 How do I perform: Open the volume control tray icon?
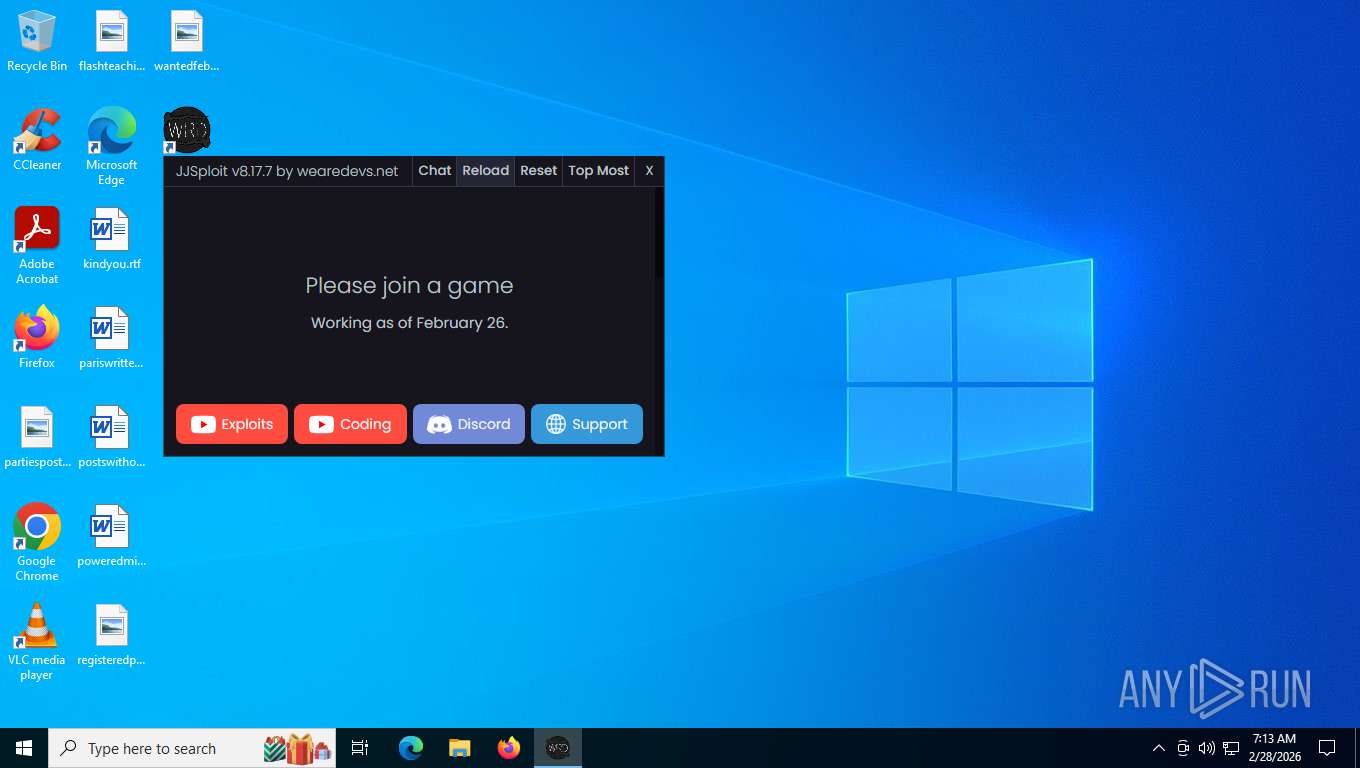(x=1207, y=748)
